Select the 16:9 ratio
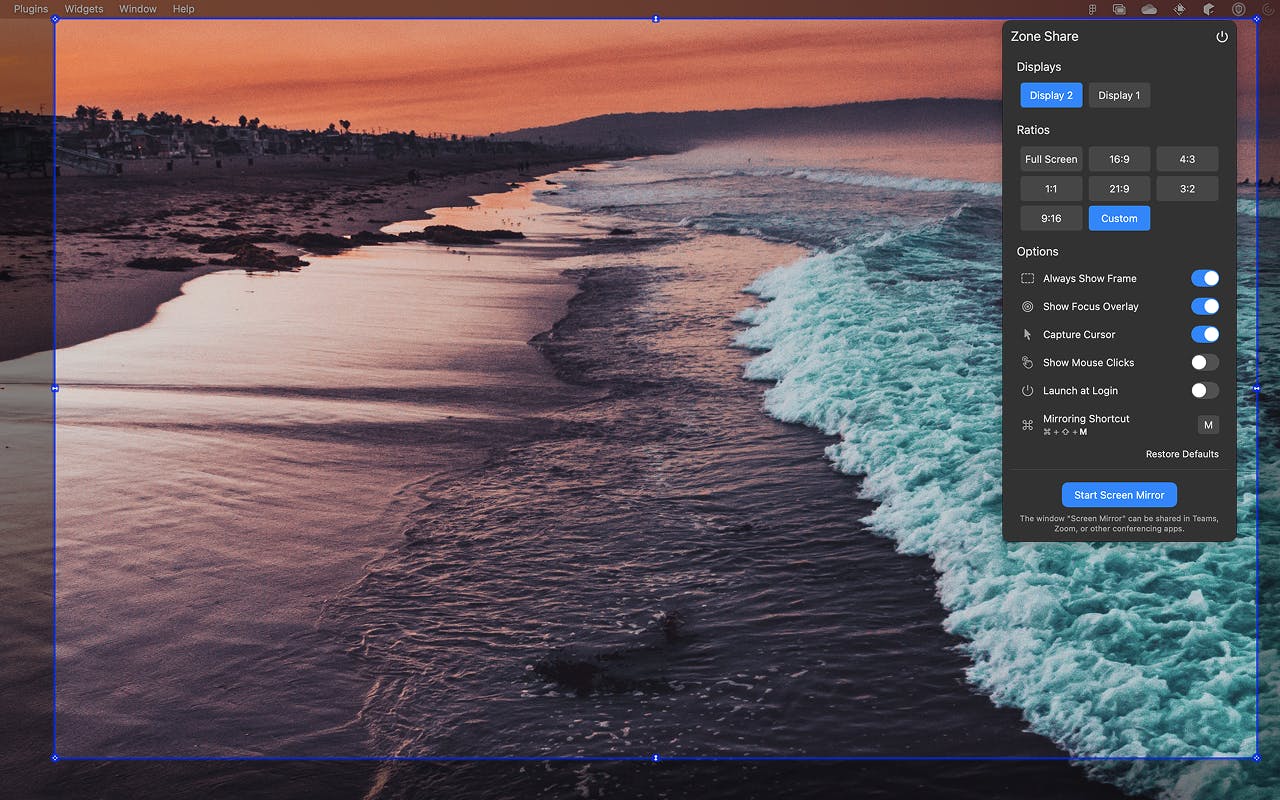 [1119, 159]
